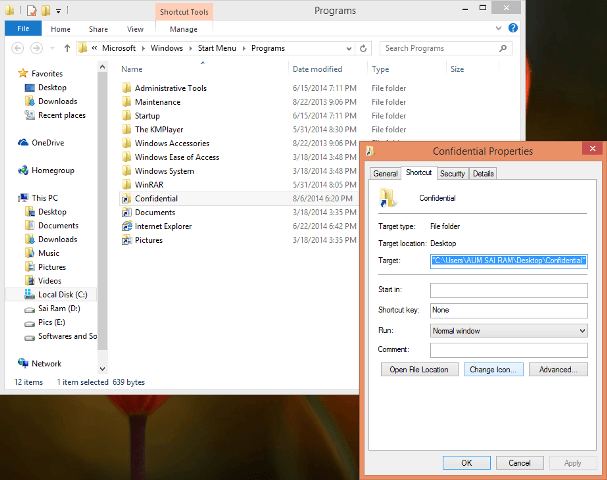Open recent locations dropdown arrow
Image resolution: width=607 pixels, height=480 pixels.
(x=52, y=48)
